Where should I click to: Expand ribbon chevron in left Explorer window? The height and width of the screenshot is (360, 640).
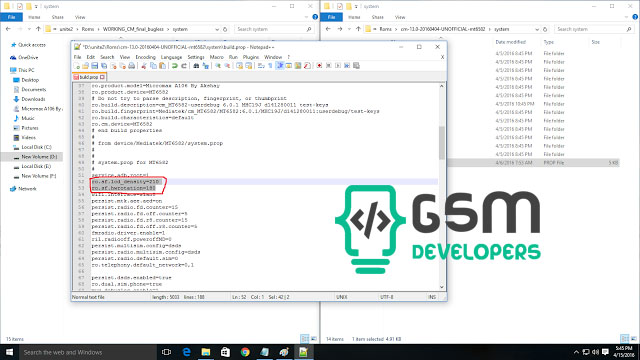[x=306, y=17]
